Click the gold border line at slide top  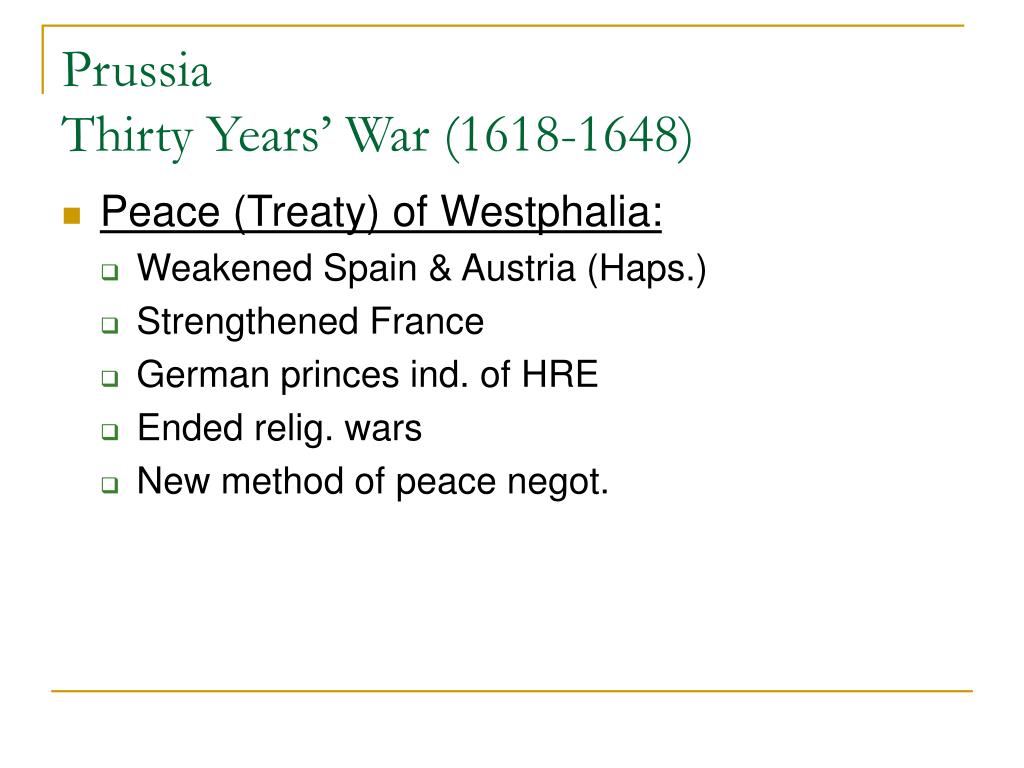[503, 25]
